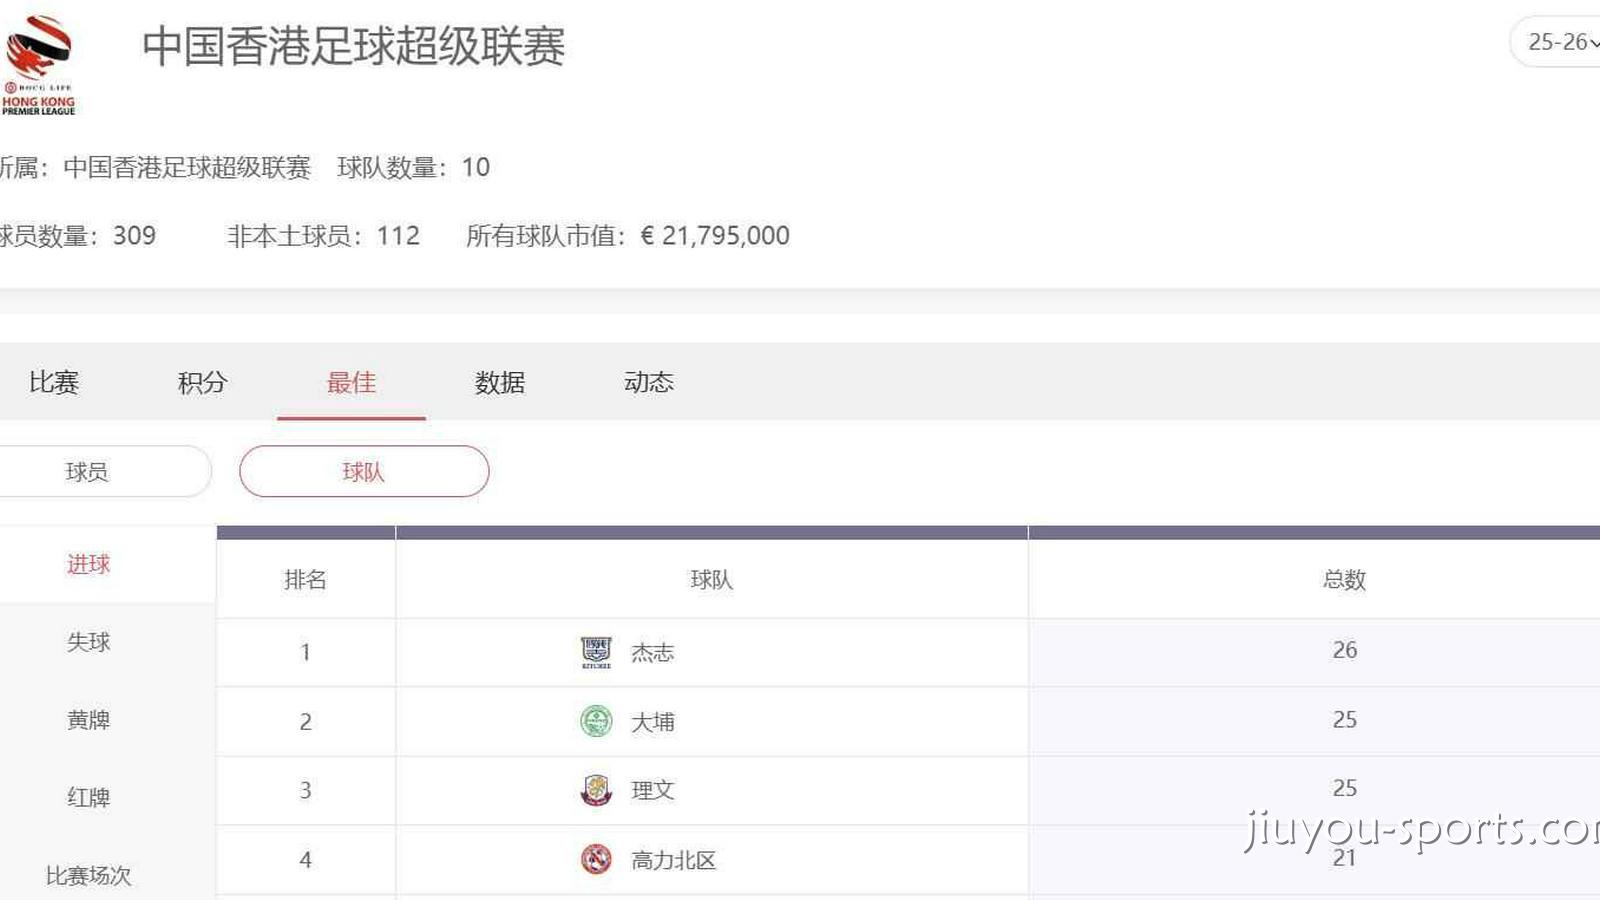The width and height of the screenshot is (1600, 900).
Task: Select the 最佳 tab
Action: coord(351,382)
